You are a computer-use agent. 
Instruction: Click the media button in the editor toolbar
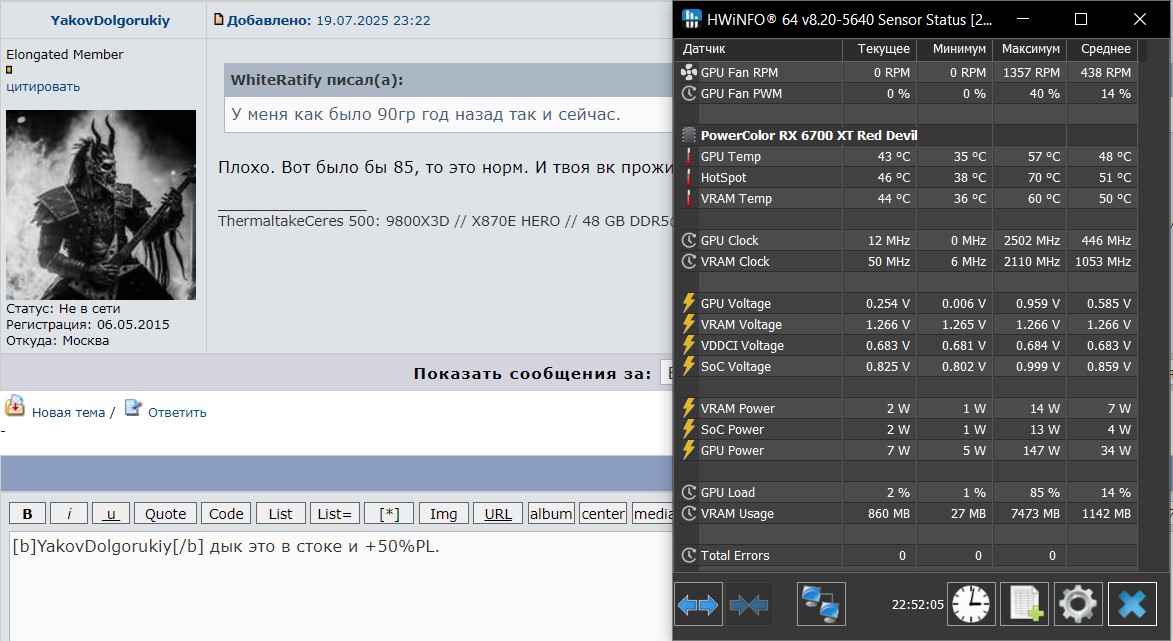point(652,513)
